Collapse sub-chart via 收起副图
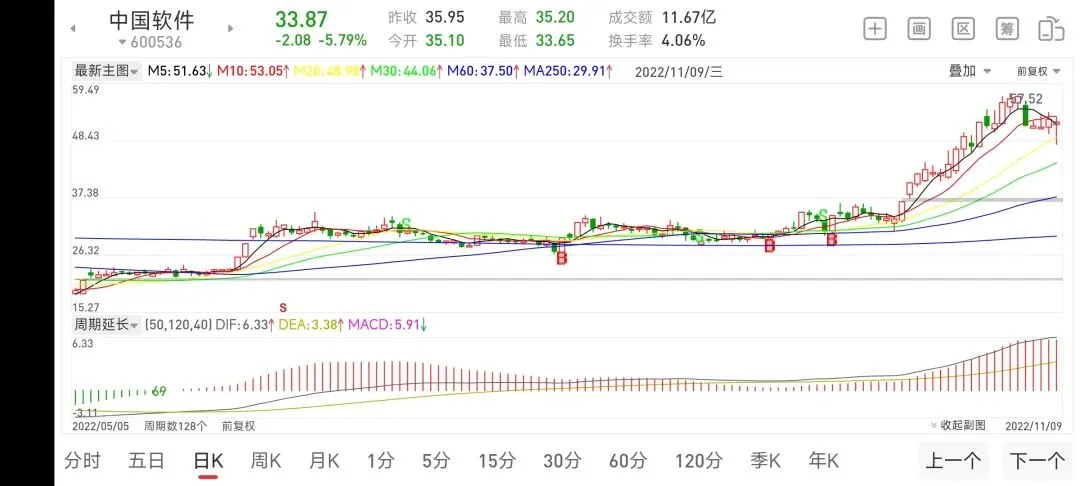This screenshot has height=486, width=1080. [x=959, y=425]
